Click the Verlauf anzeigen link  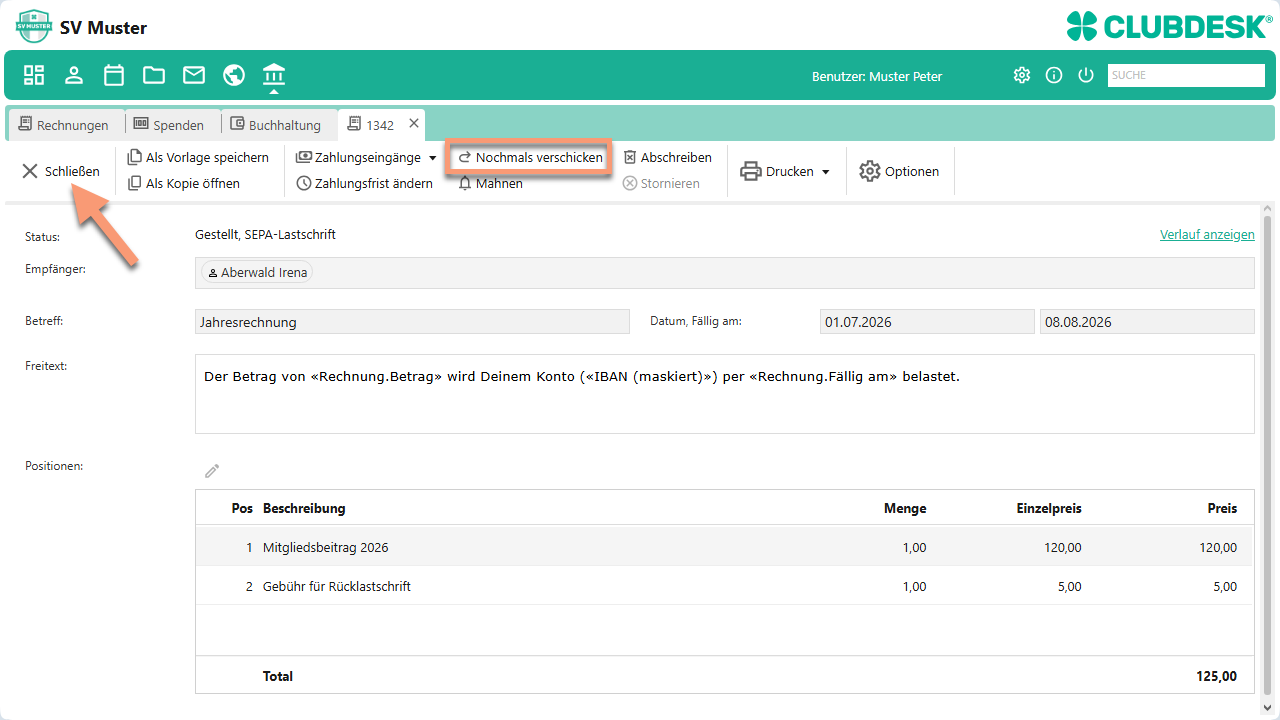1207,234
